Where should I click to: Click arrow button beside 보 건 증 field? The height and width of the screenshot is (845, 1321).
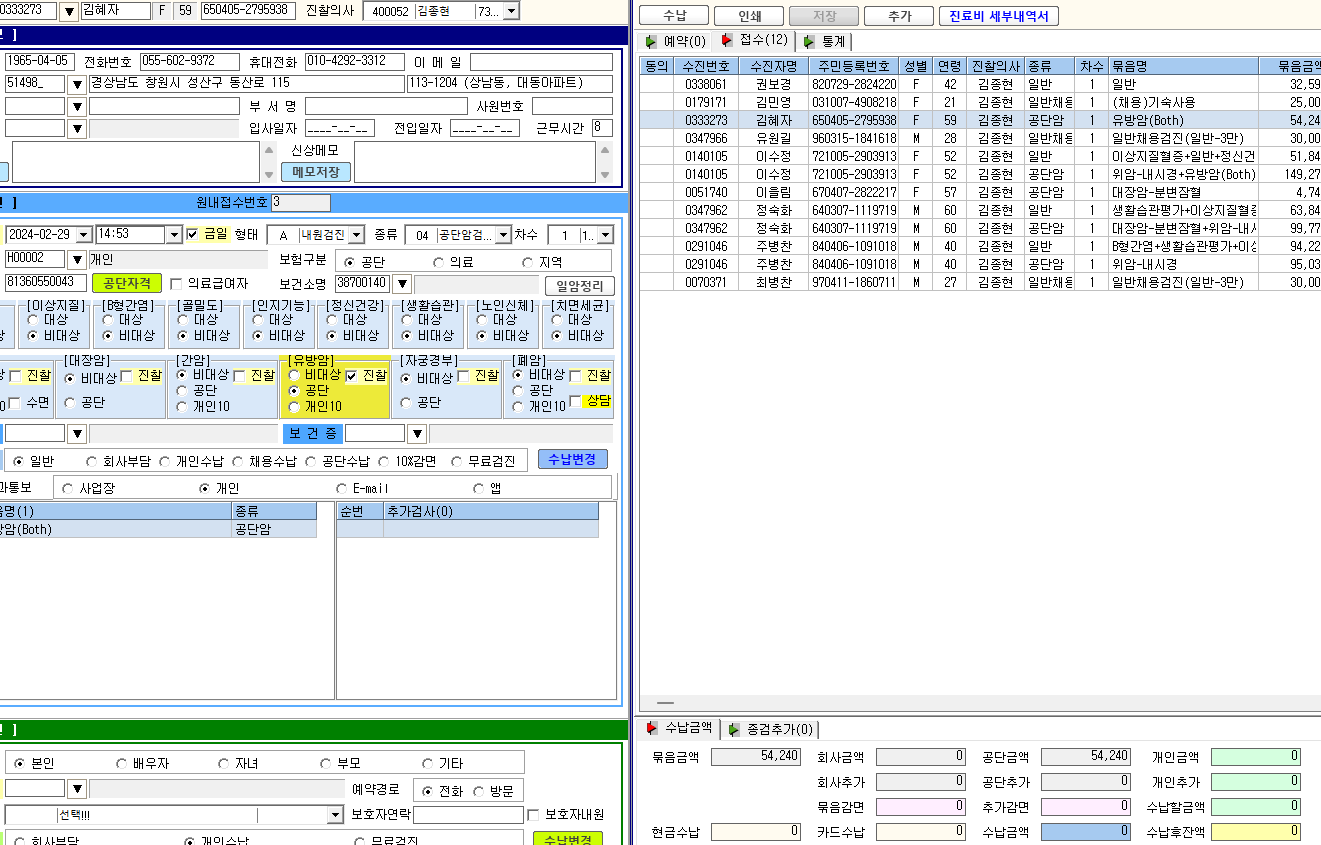pyautogui.click(x=416, y=434)
